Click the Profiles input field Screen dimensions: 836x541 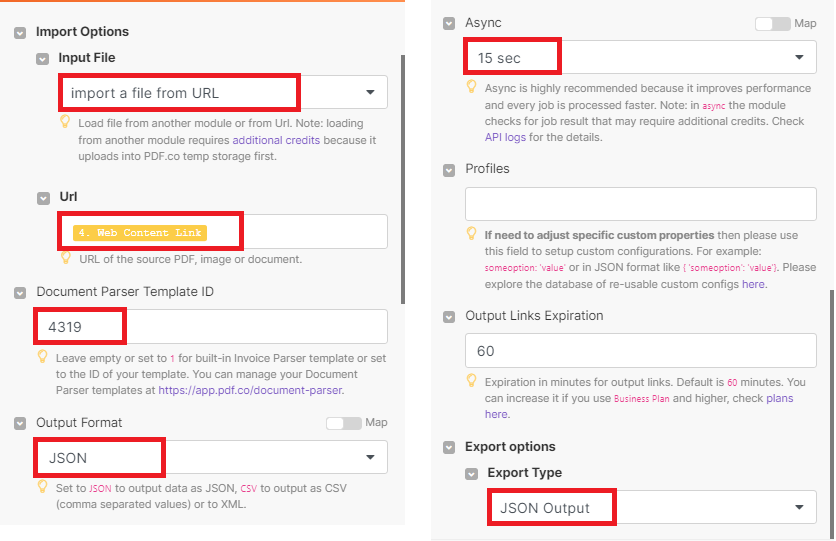pyautogui.click(x=641, y=204)
